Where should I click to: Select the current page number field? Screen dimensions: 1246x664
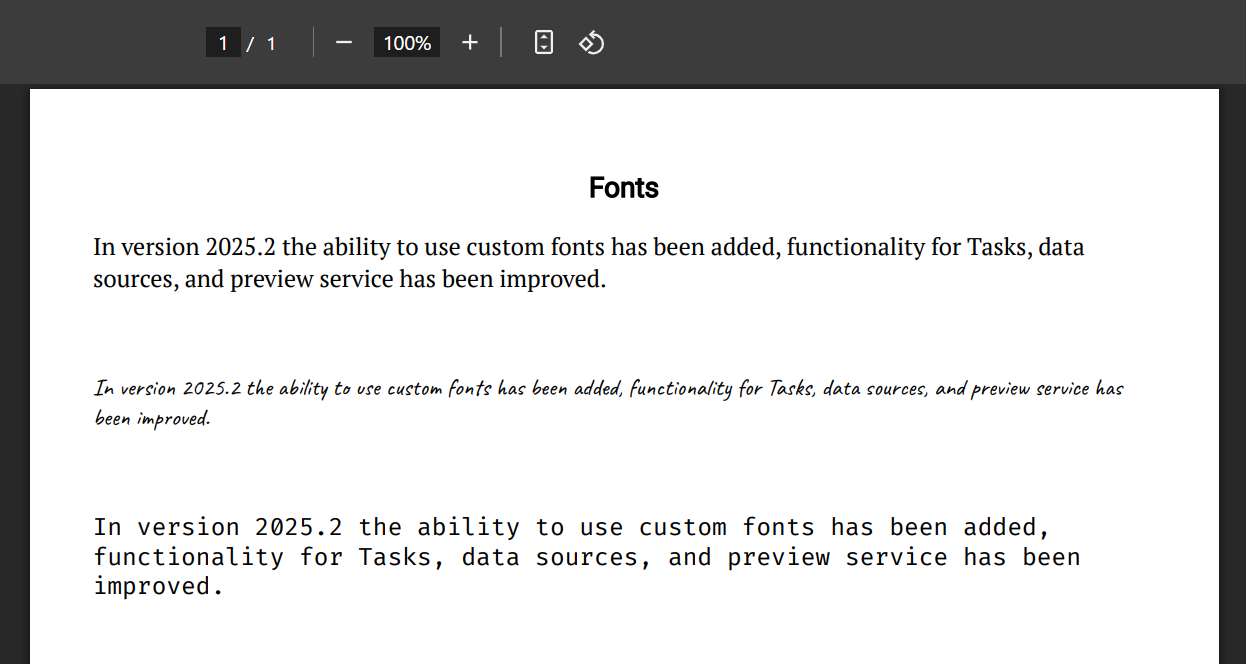point(223,43)
